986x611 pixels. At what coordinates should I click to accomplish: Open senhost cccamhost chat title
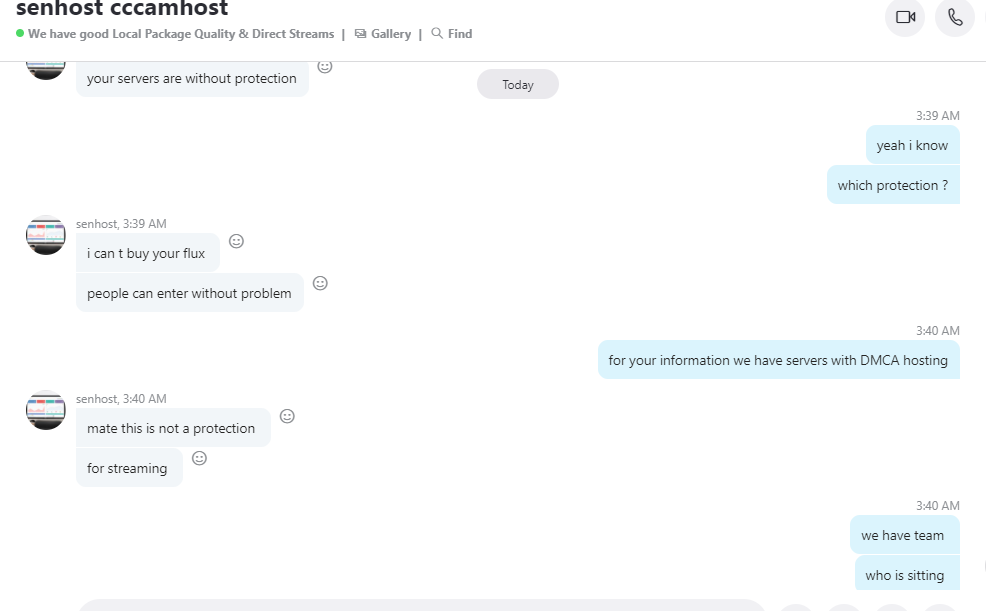click(122, 9)
